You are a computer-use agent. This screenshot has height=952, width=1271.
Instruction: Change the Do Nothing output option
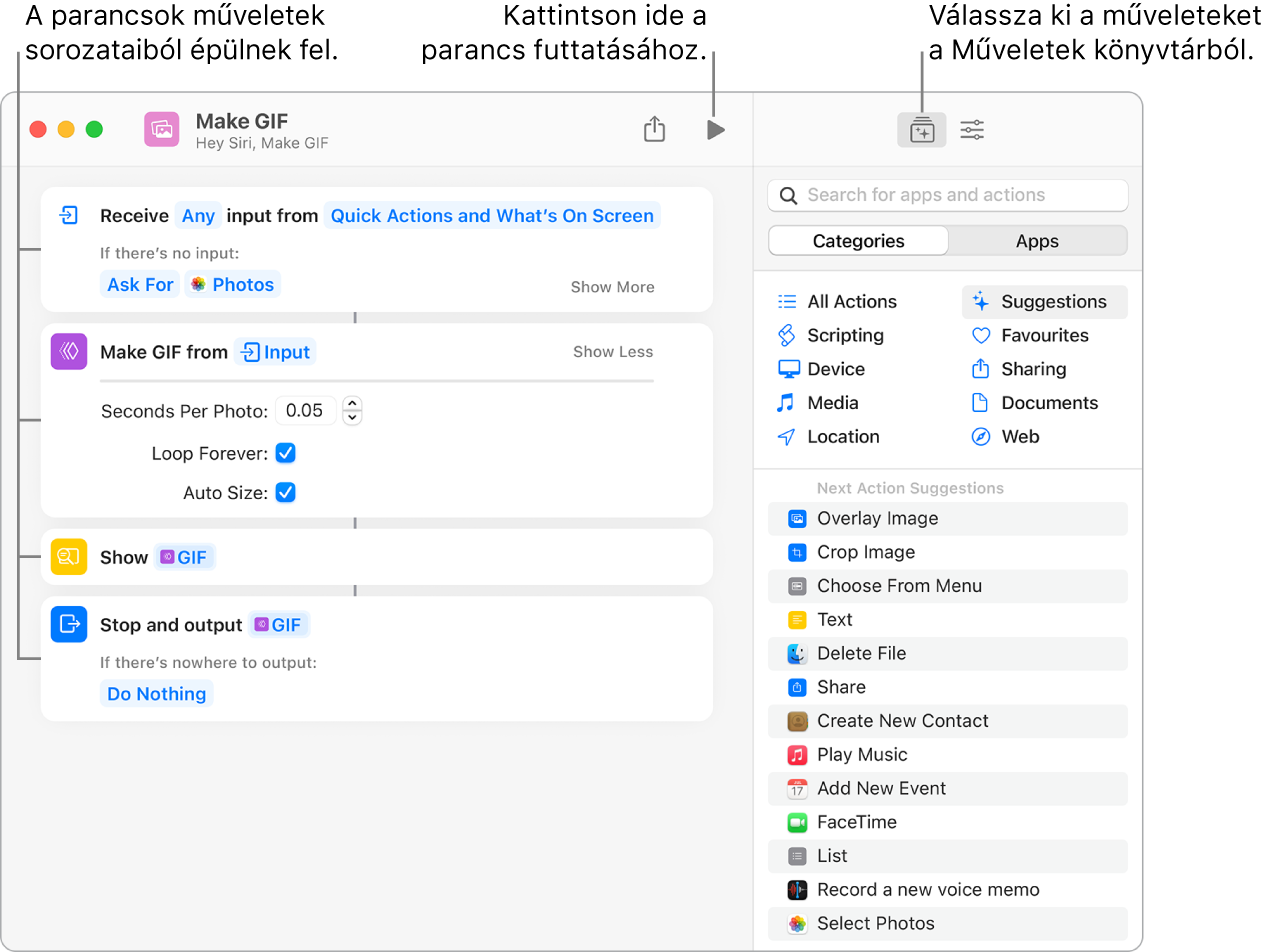point(157,694)
